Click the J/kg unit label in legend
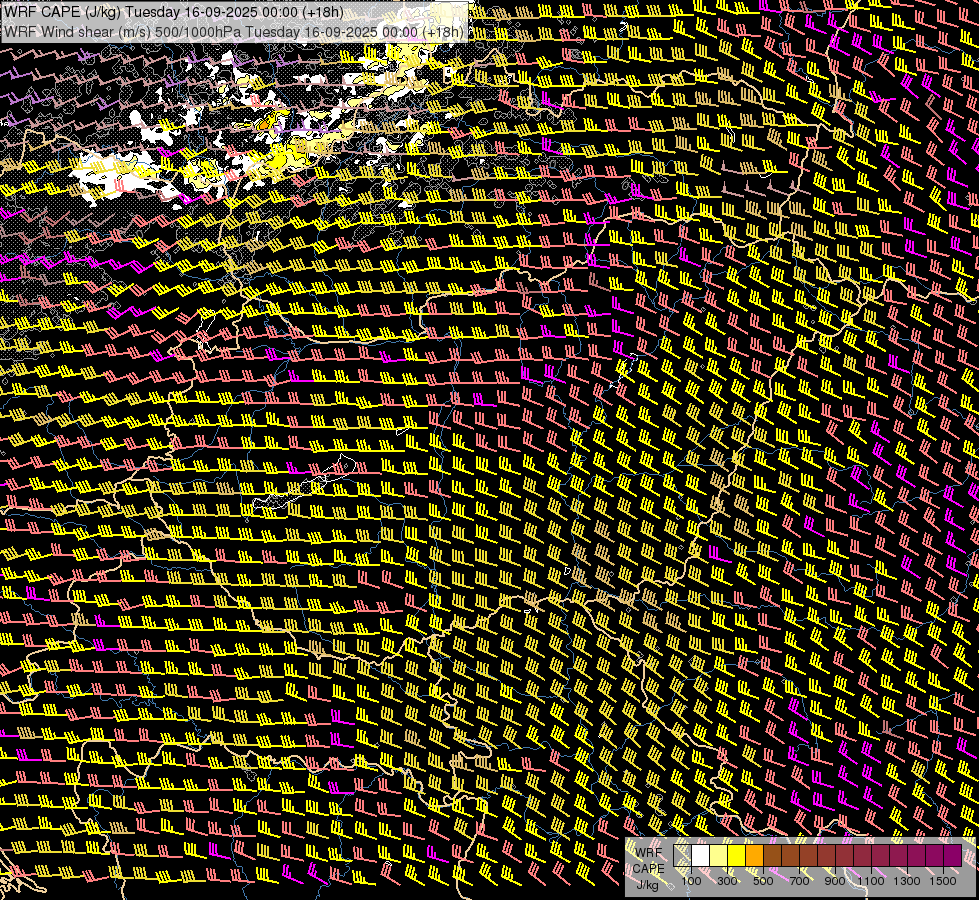The image size is (979, 900). coord(647,886)
